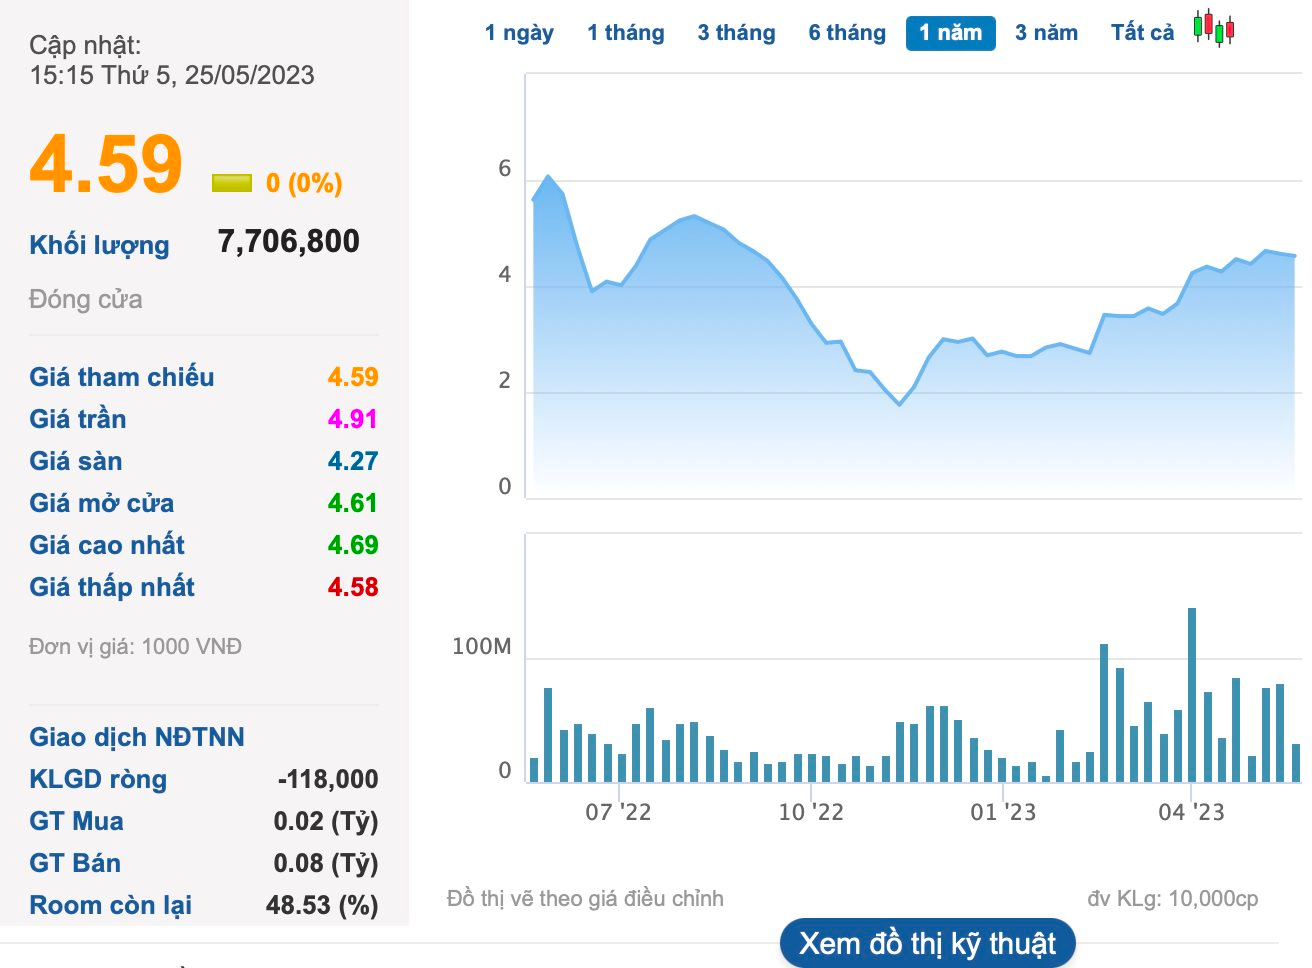
Task: Click ceiling price value 4.91
Action: pos(353,419)
